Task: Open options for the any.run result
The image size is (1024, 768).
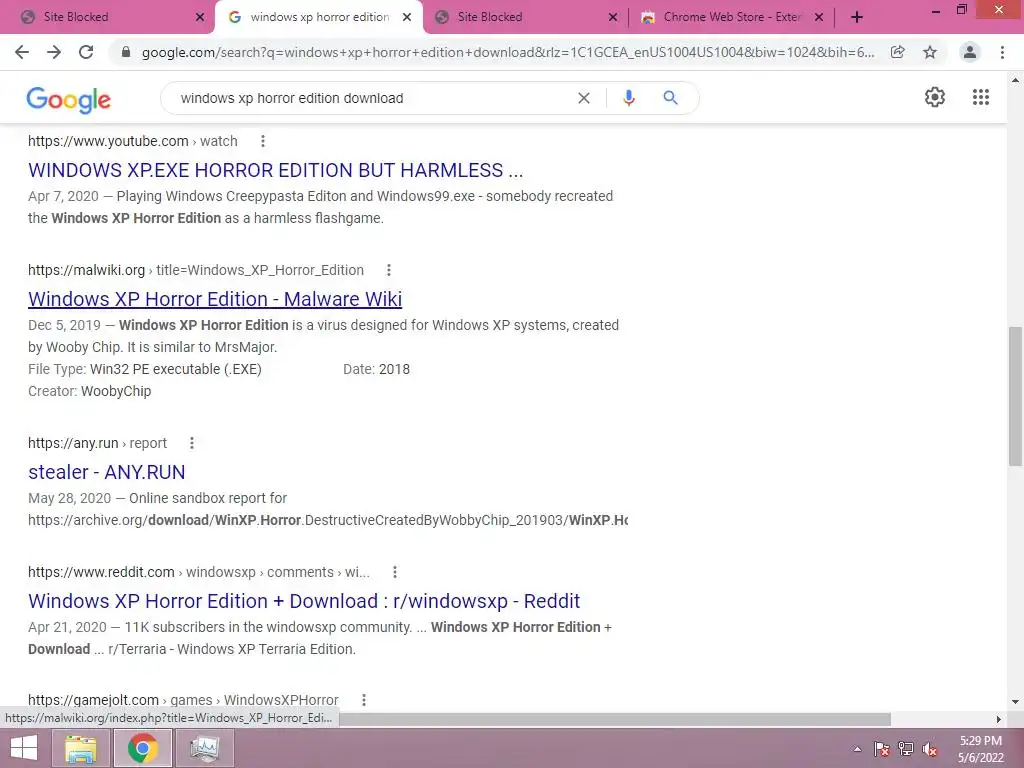Action: (x=191, y=443)
